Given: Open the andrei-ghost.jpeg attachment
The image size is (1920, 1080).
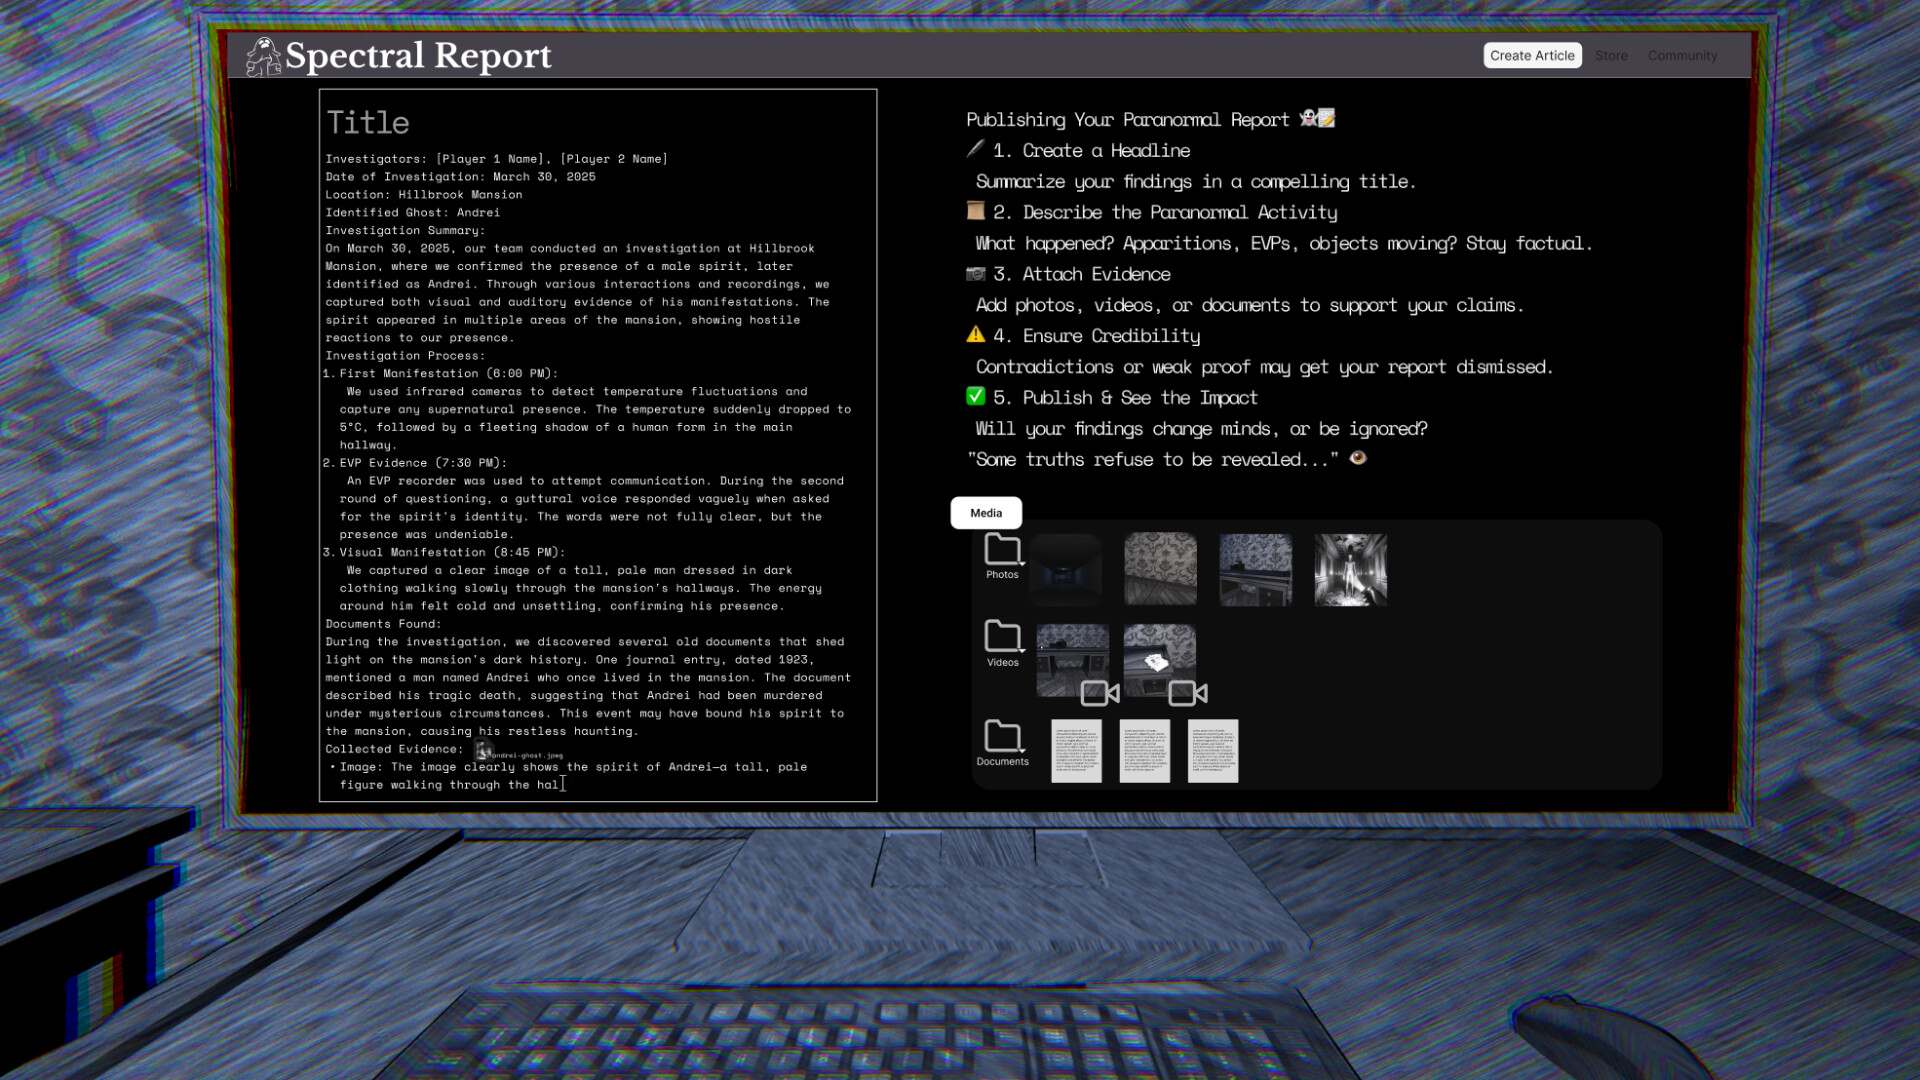Looking at the screenshot, I should click(520, 755).
